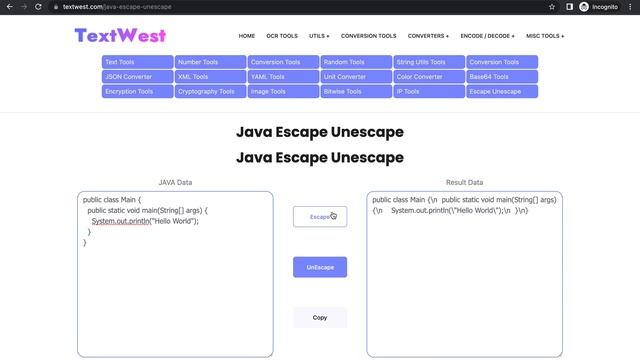
Task: Click the site lock icon
Action: [x=56, y=7]
